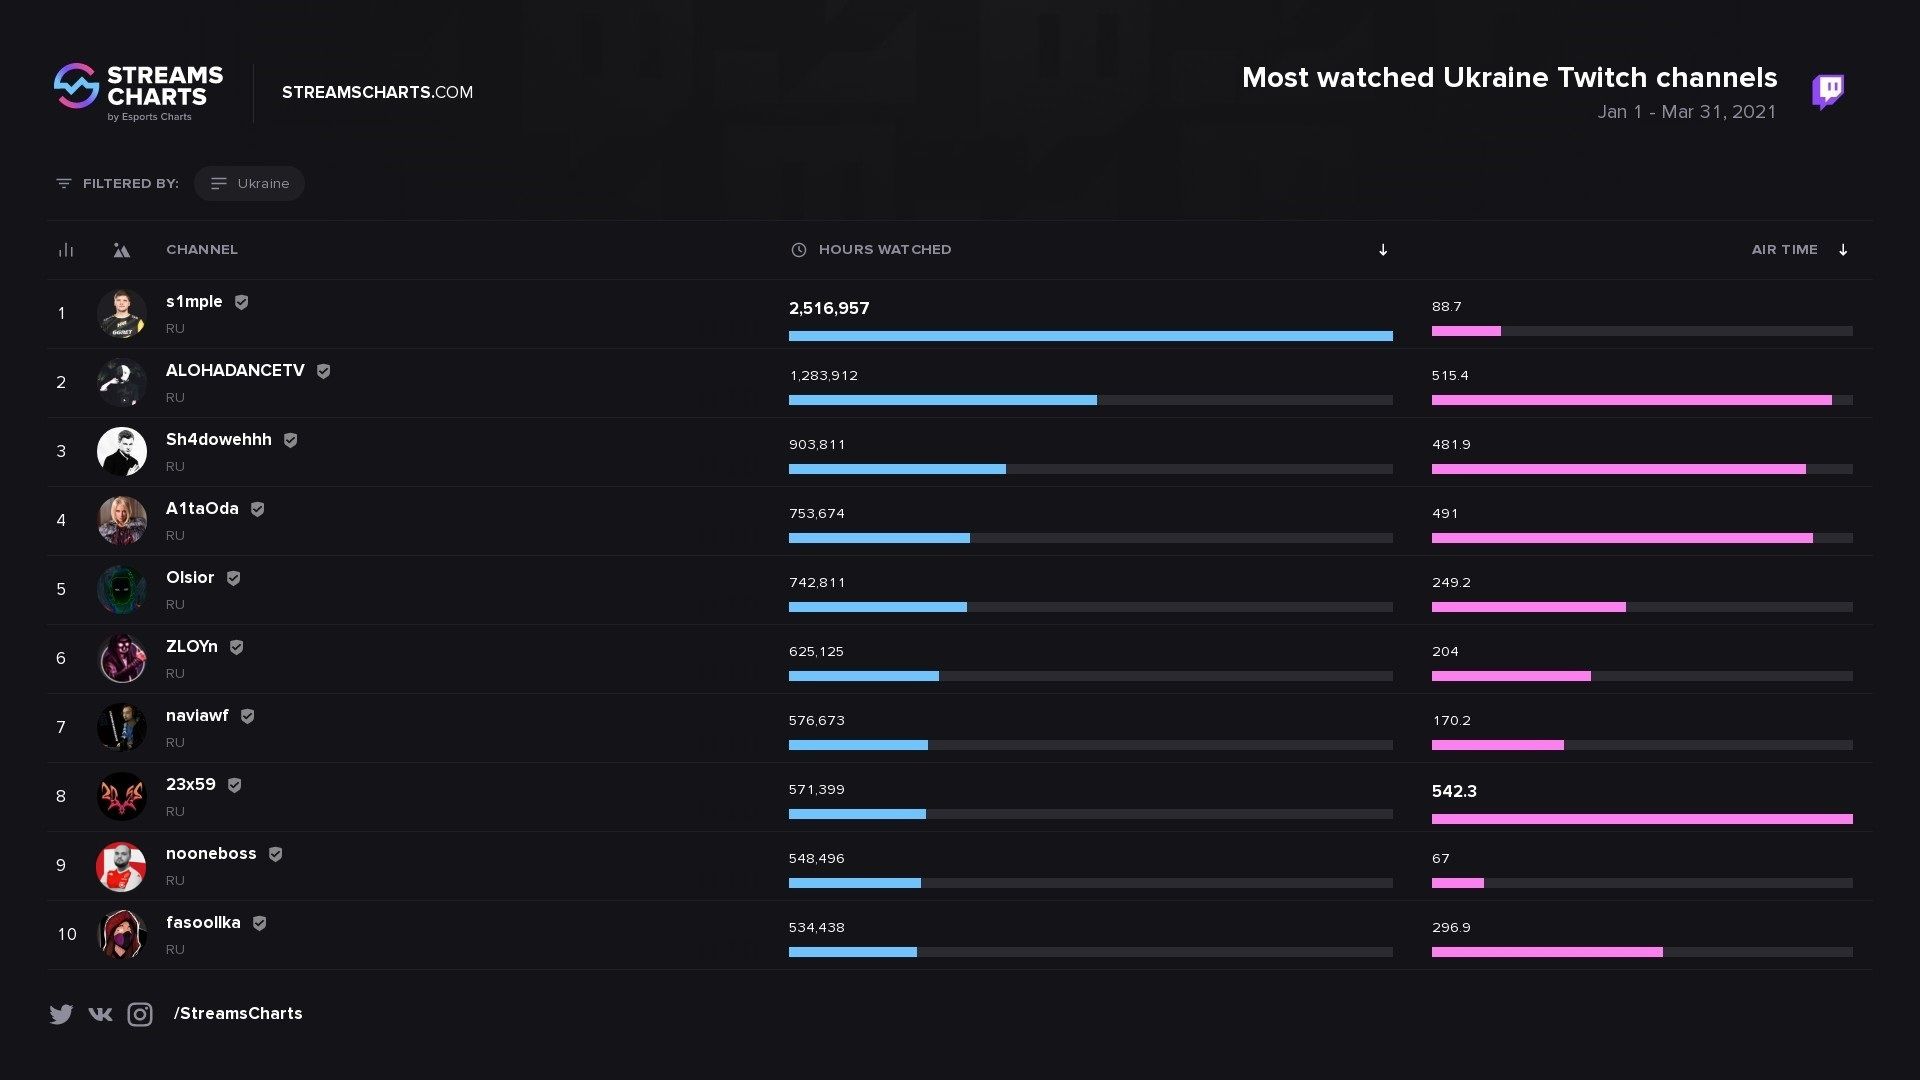This screenshot has height=1080, width=1920.
Task: Select the 1,283,912 hours watched value
Action: click(x=824, y=376)
